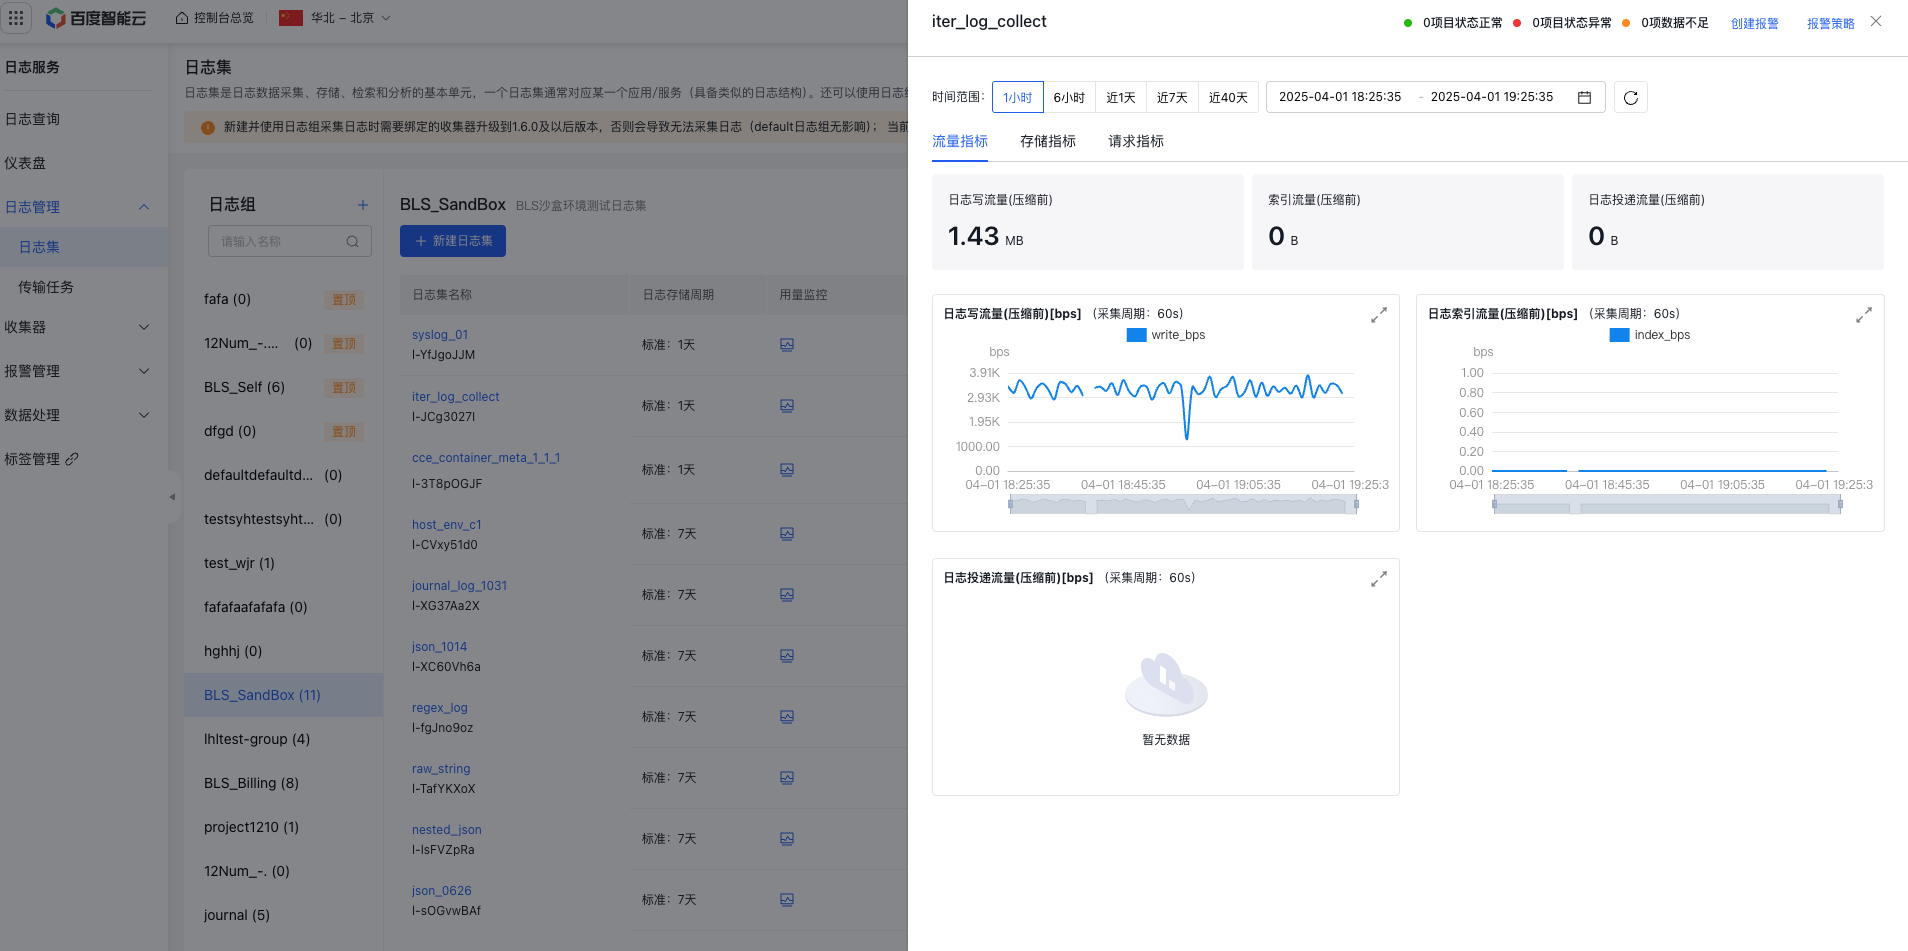Select the 1小时 time range
This screenshot has height=951, width=1908.
pos(1018,97)
